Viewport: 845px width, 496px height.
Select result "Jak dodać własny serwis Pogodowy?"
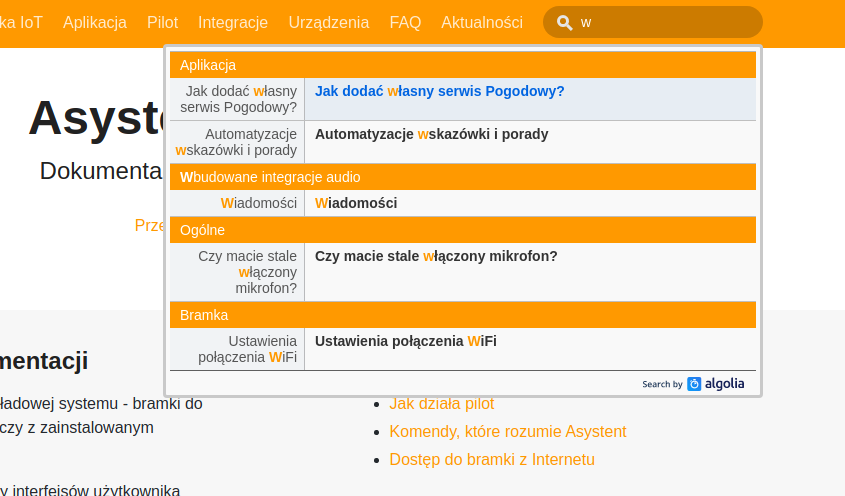(440, 91)
